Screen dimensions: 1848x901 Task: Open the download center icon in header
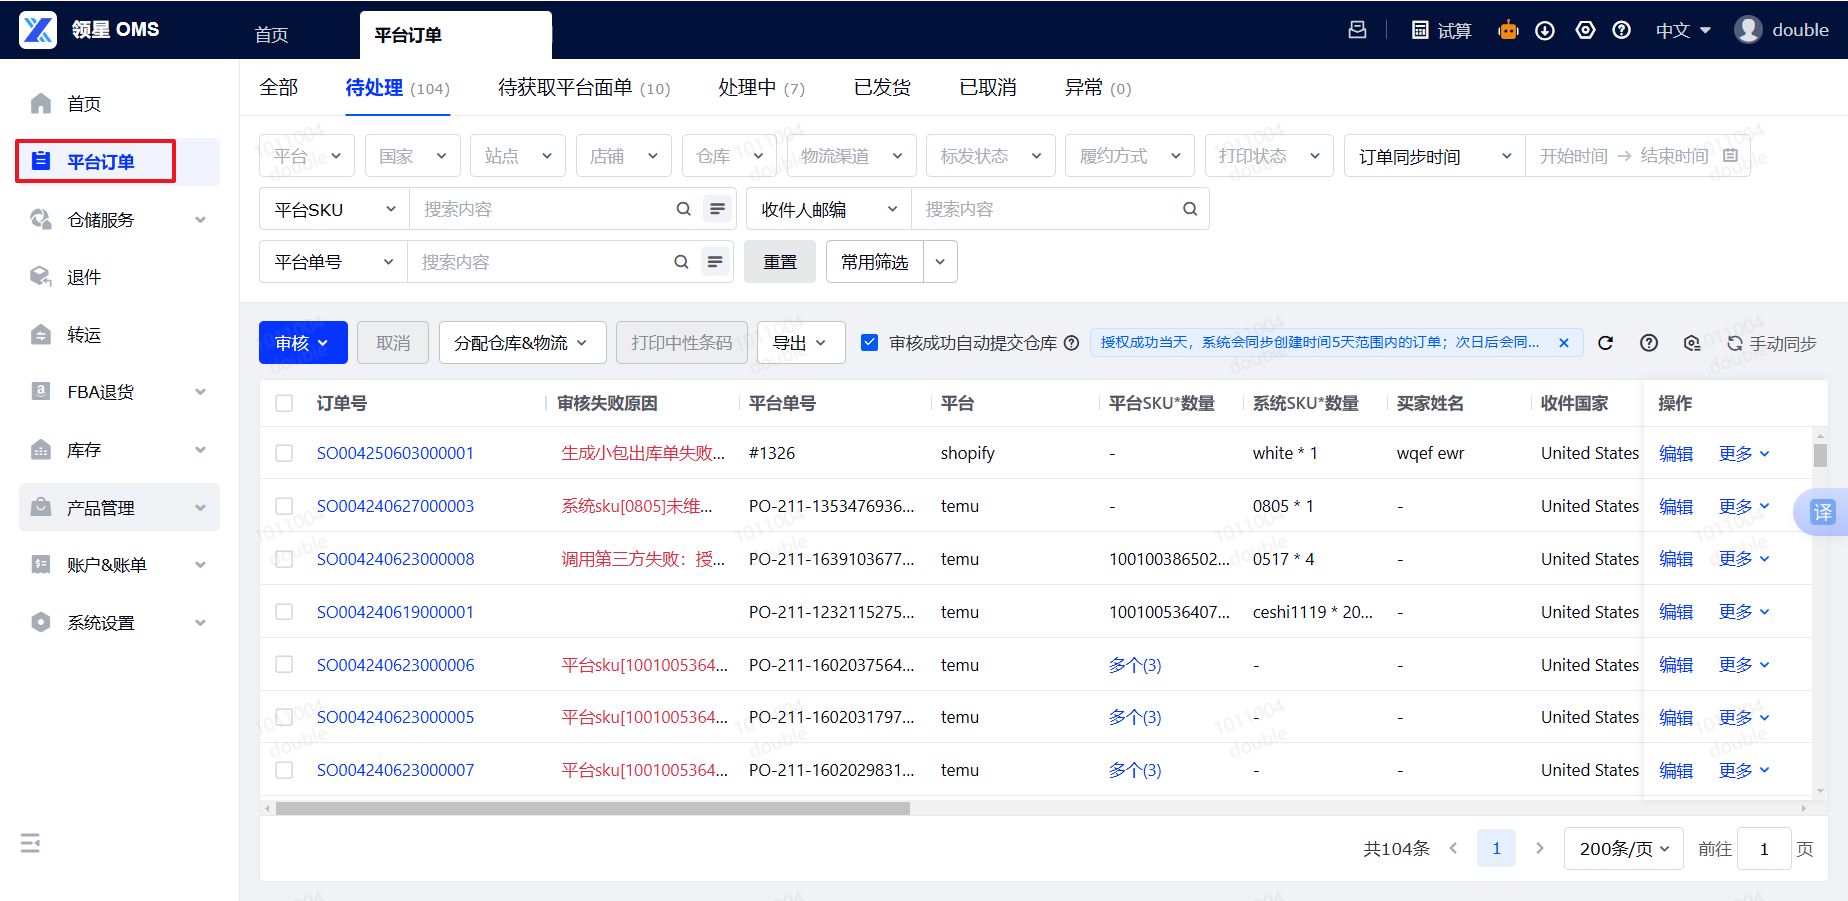coord(1545,30)
